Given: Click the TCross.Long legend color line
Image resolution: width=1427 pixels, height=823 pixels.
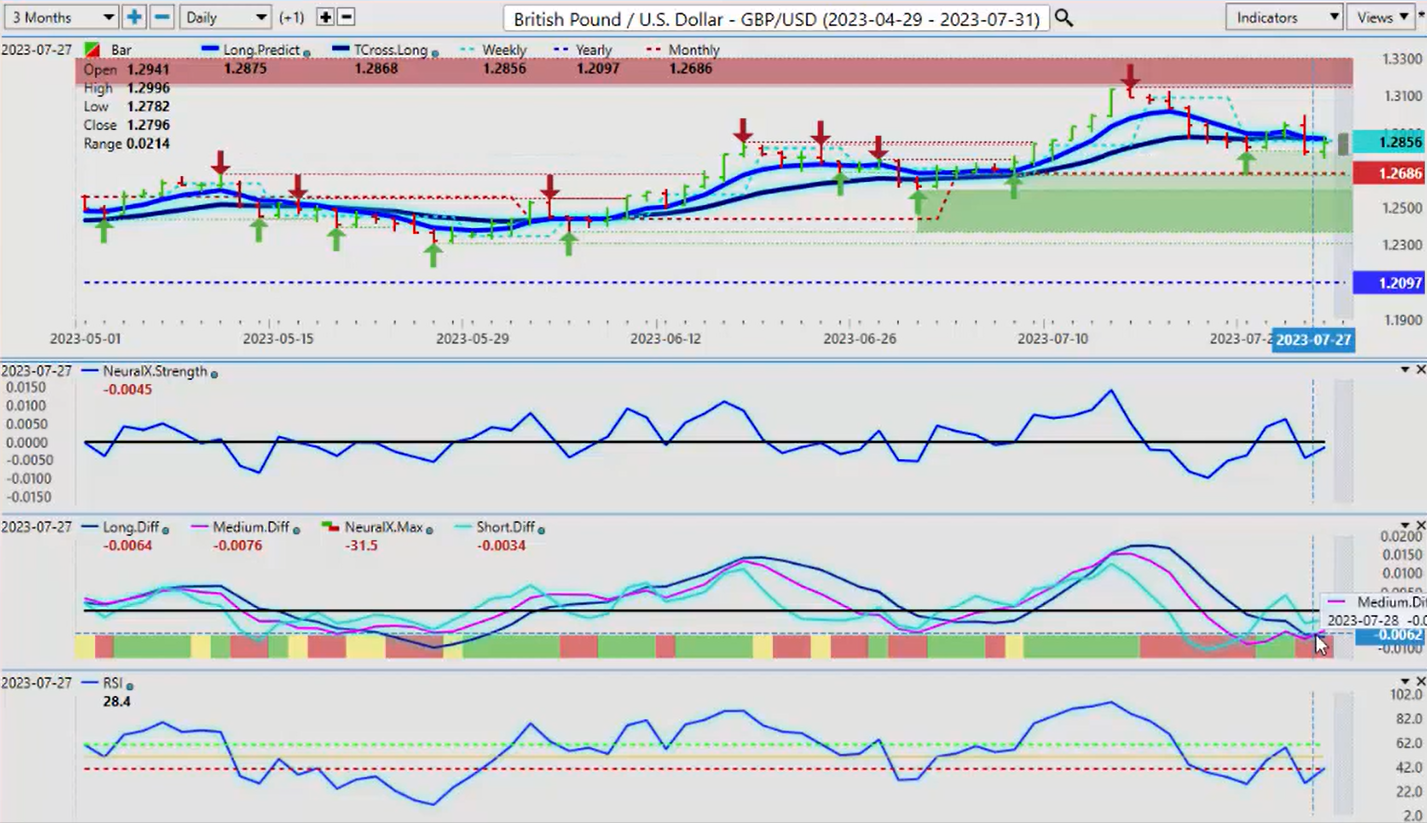Looking at the screenshot, I should 341,50.
